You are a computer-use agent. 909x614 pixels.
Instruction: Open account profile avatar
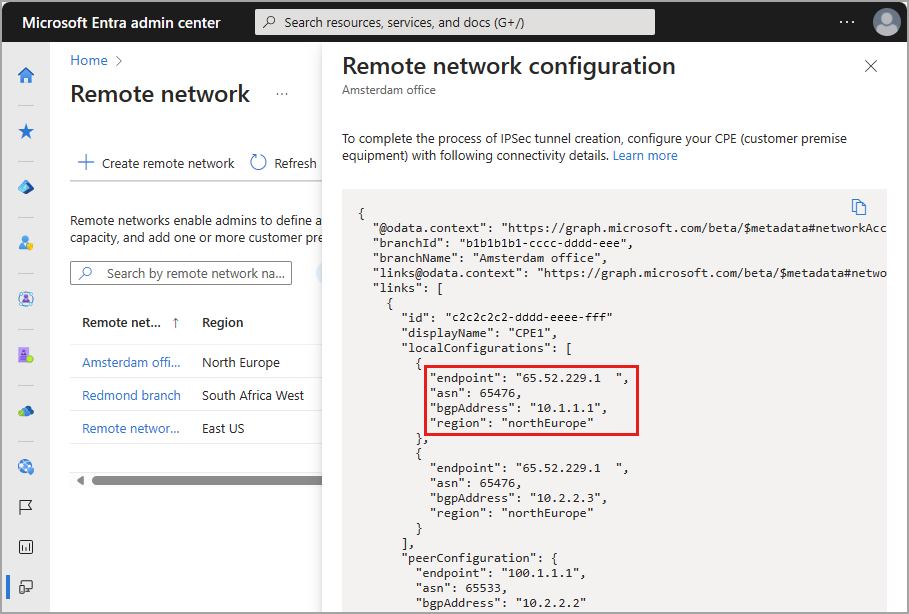click(886, 22)
